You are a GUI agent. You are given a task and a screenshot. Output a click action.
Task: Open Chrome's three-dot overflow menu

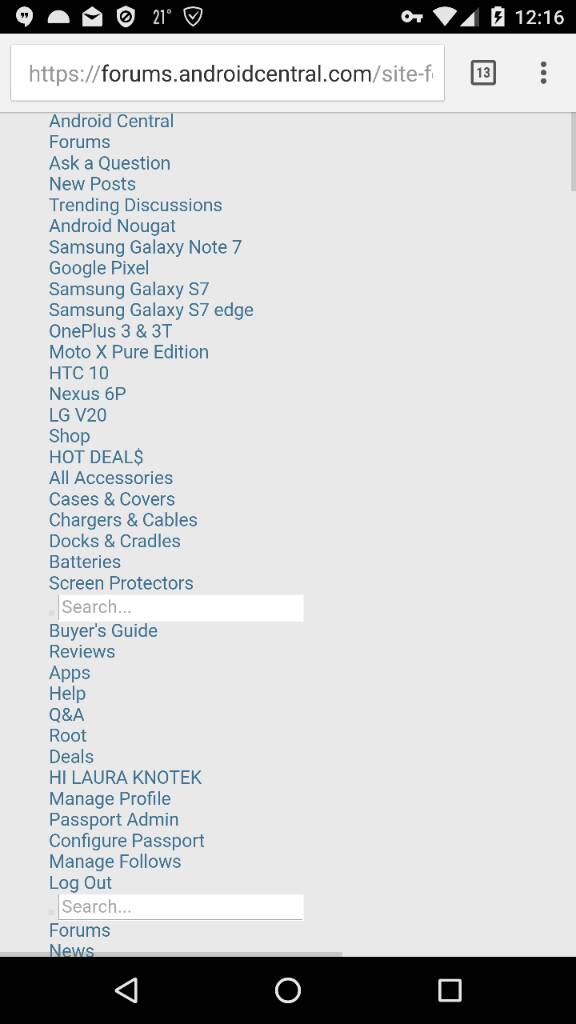[543, 72]
